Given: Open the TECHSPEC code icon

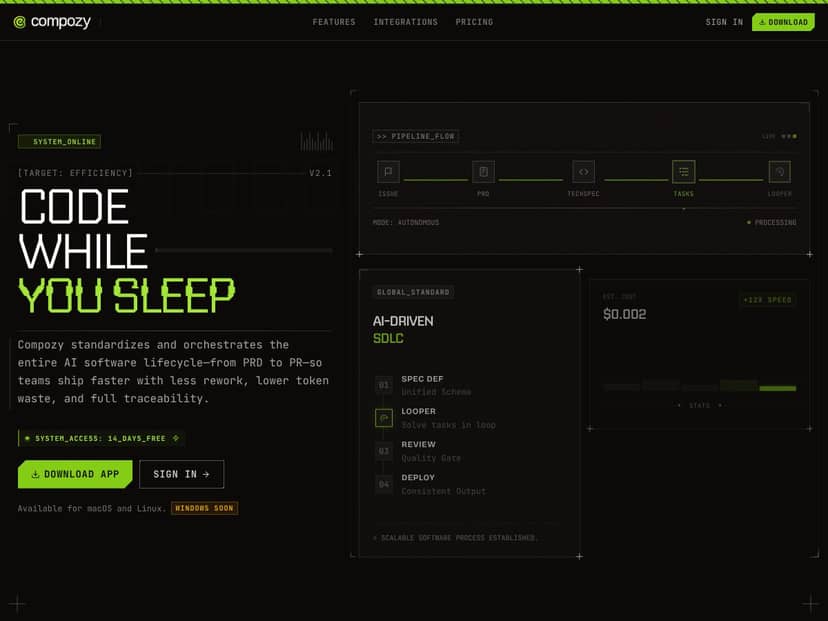Looking at the screenshot, I should pyautogui.click(x=584, y=171).
